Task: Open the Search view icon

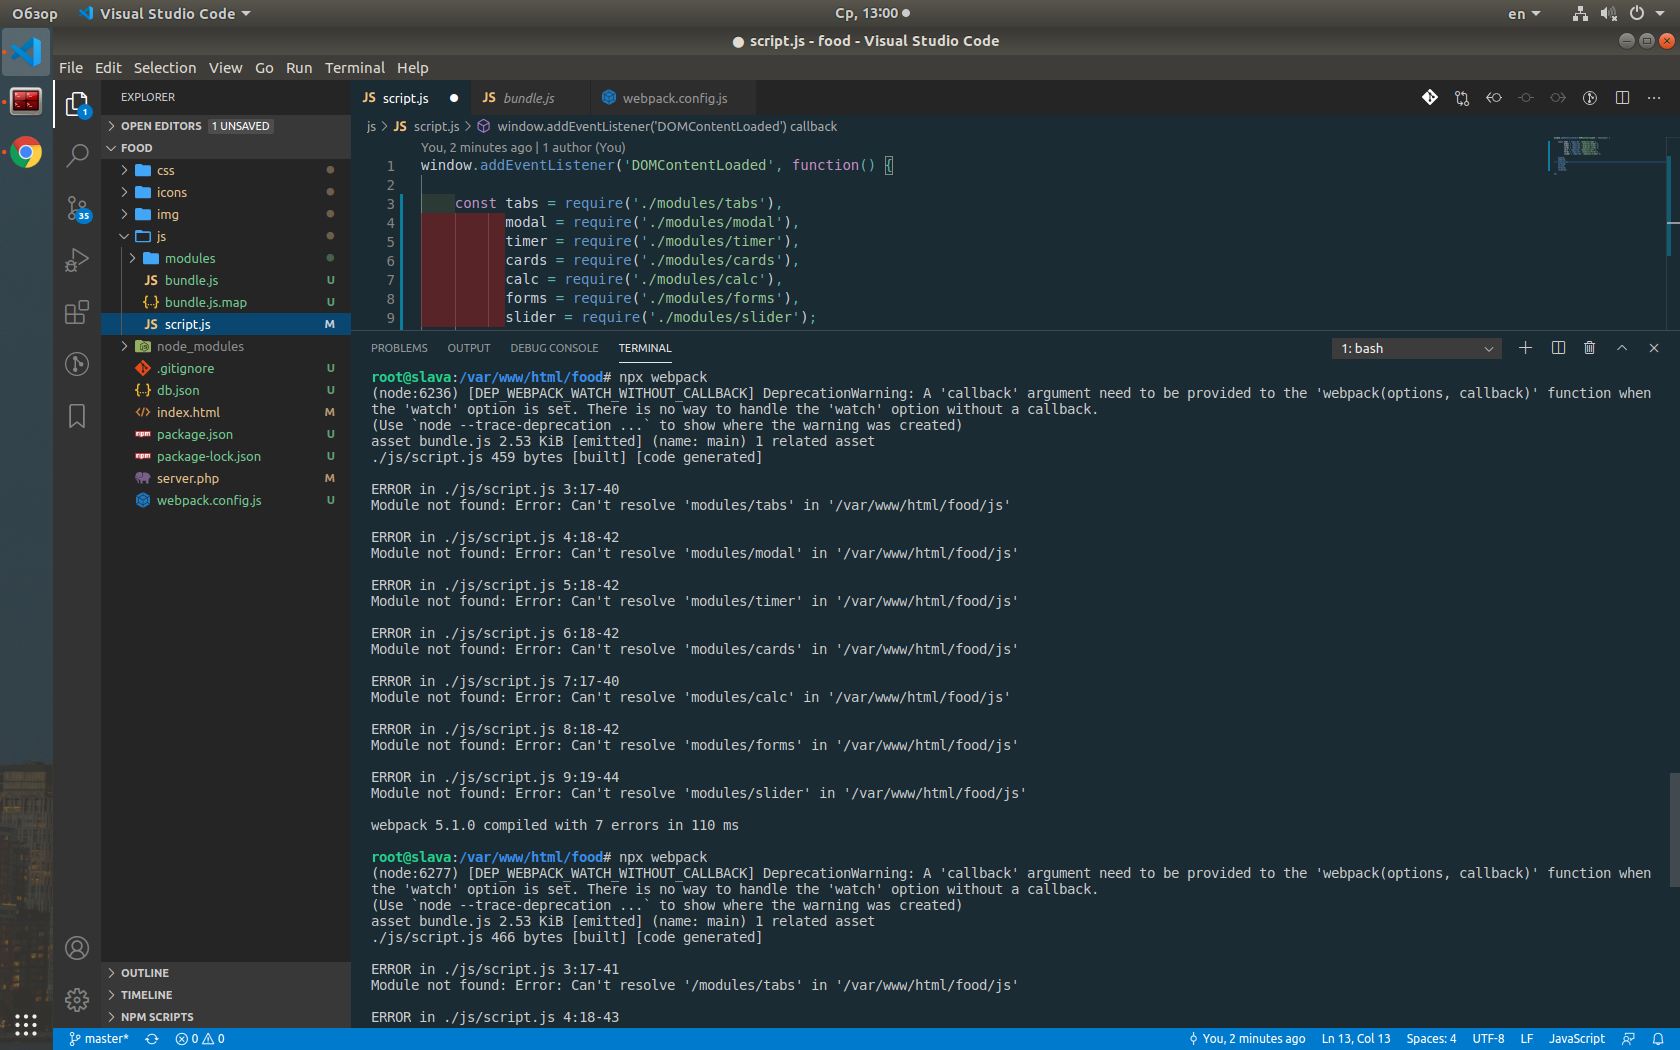Action: (x=77, y=155)
